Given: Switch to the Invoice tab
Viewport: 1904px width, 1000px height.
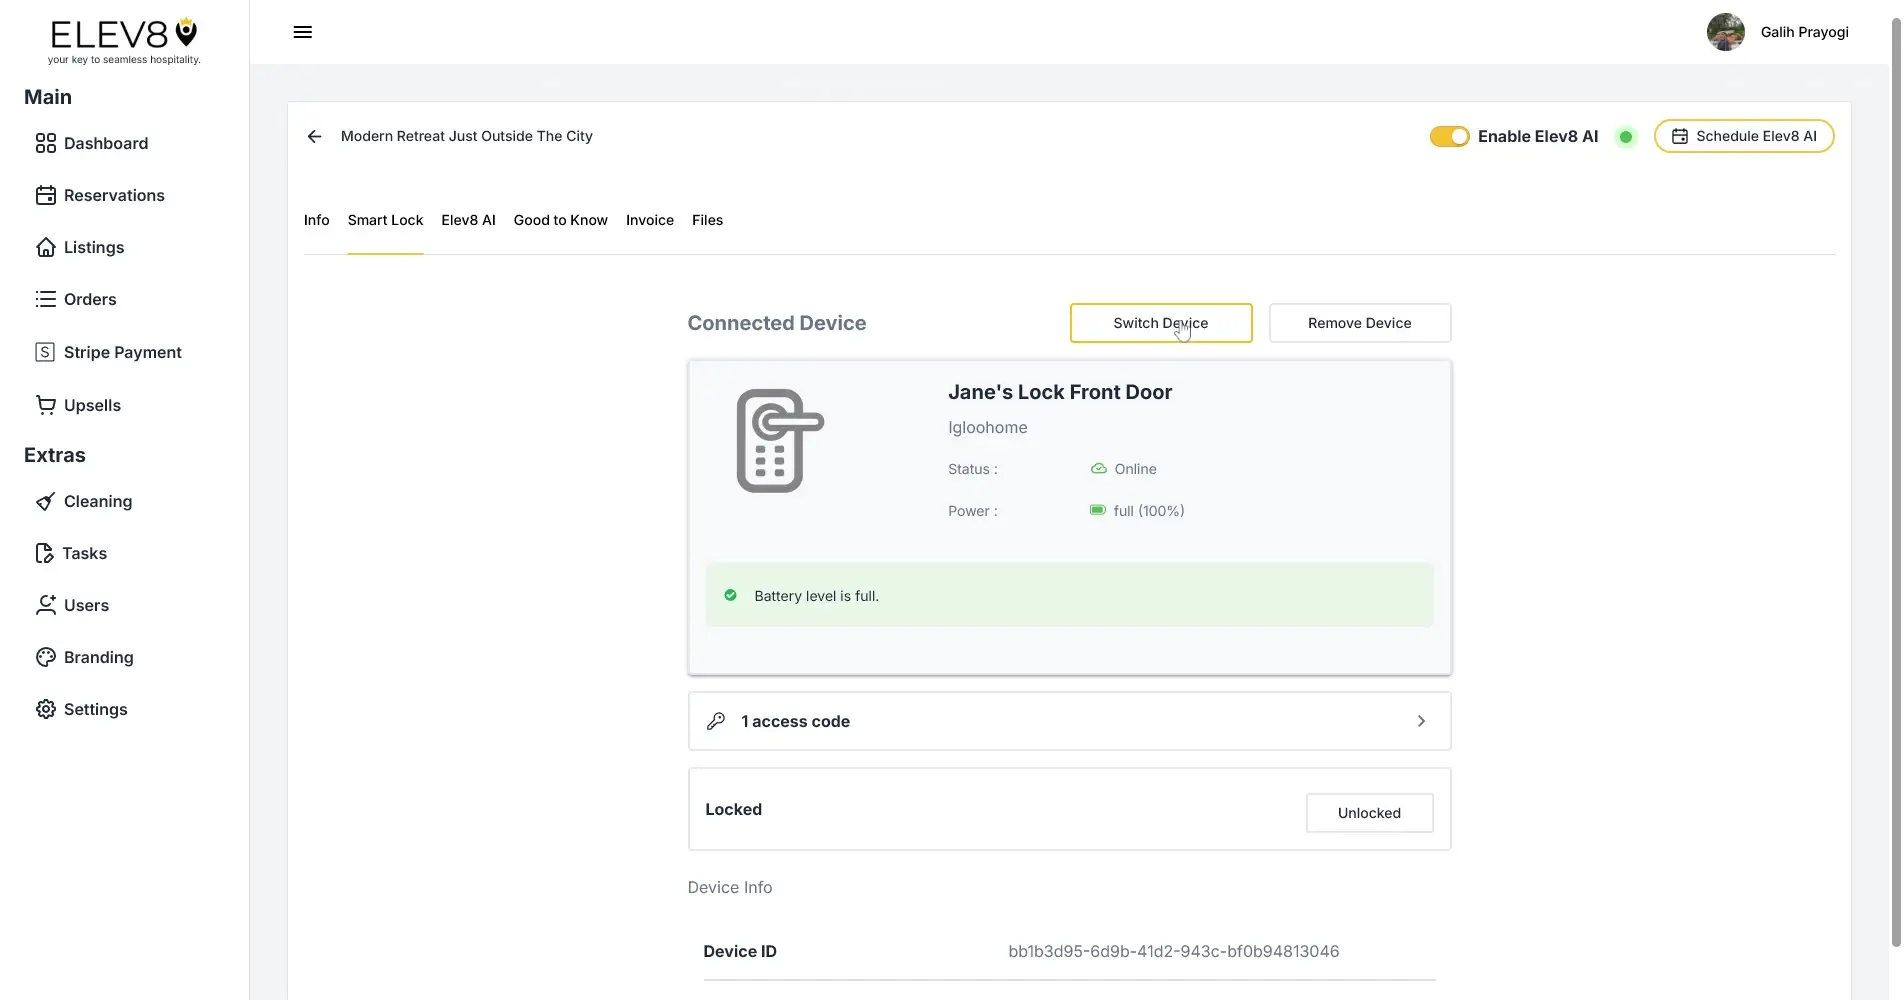Looking at the screenshot, I should tap(649, 220).
